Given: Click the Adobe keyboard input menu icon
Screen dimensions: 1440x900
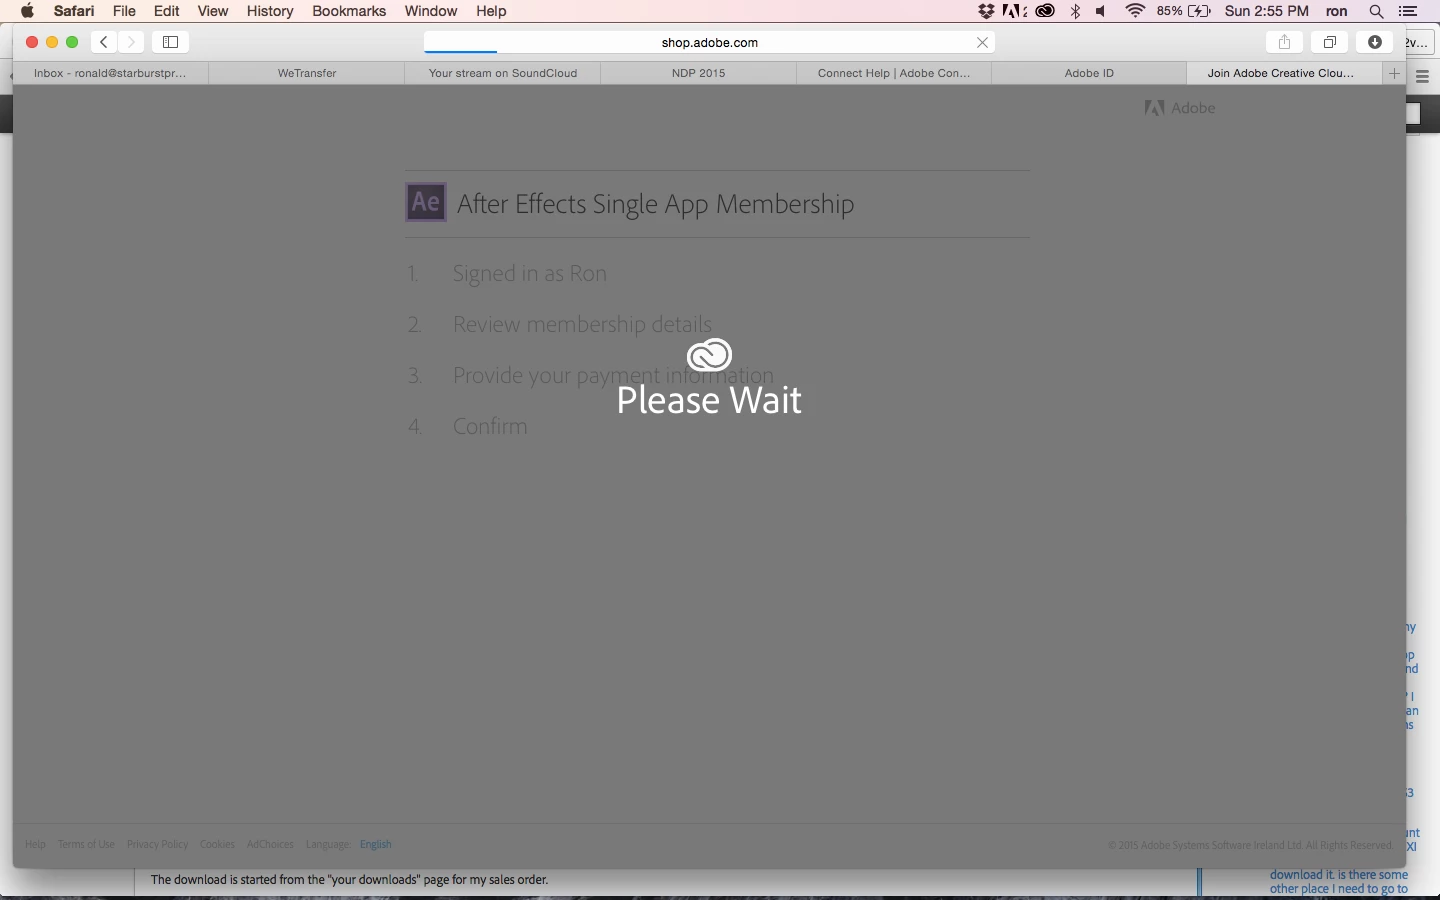Looking at the screenshot, I should coord(1016,11).
